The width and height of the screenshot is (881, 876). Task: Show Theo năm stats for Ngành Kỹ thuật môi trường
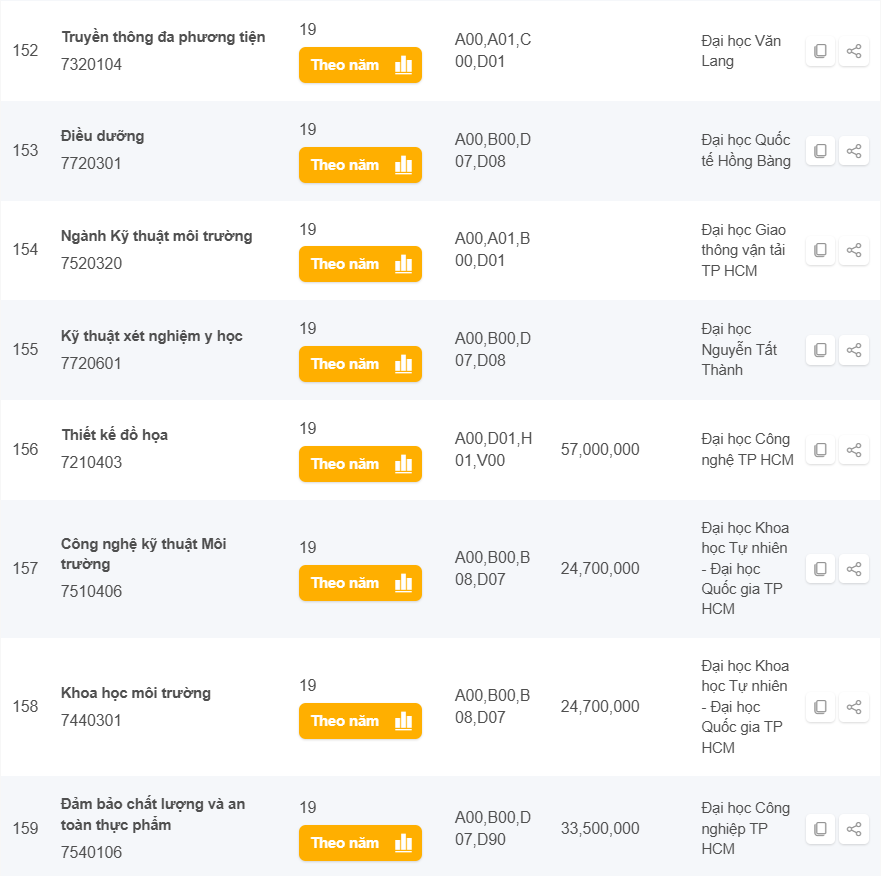coord(360,264)
